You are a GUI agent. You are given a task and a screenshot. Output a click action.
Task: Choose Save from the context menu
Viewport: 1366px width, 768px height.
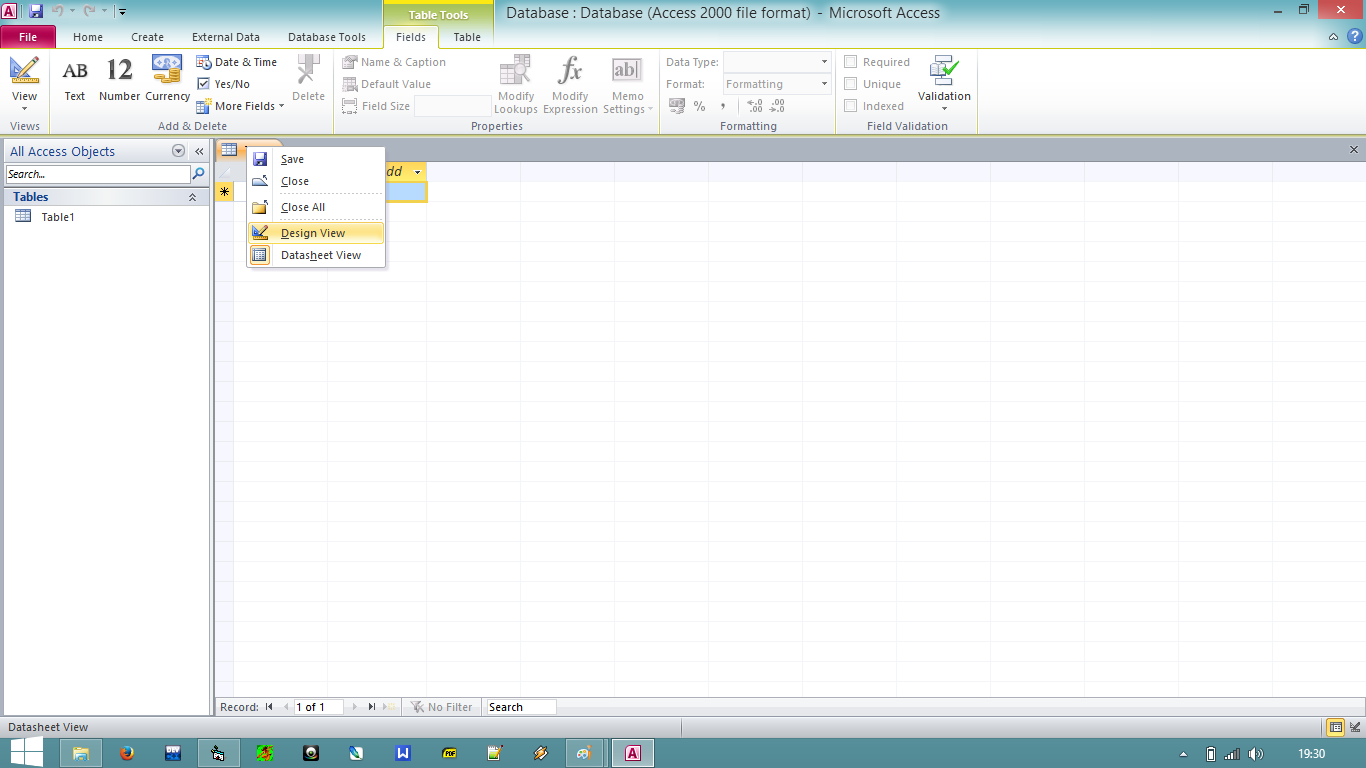click(316, 159)
